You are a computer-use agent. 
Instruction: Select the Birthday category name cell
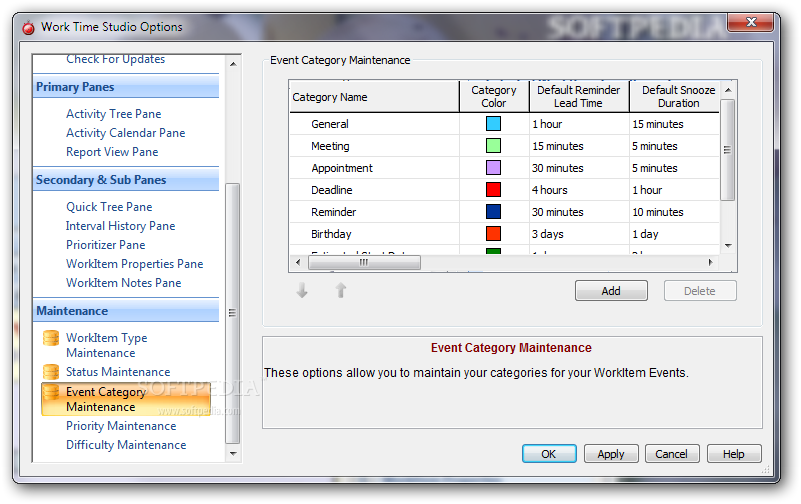click(x=374, y=234)
